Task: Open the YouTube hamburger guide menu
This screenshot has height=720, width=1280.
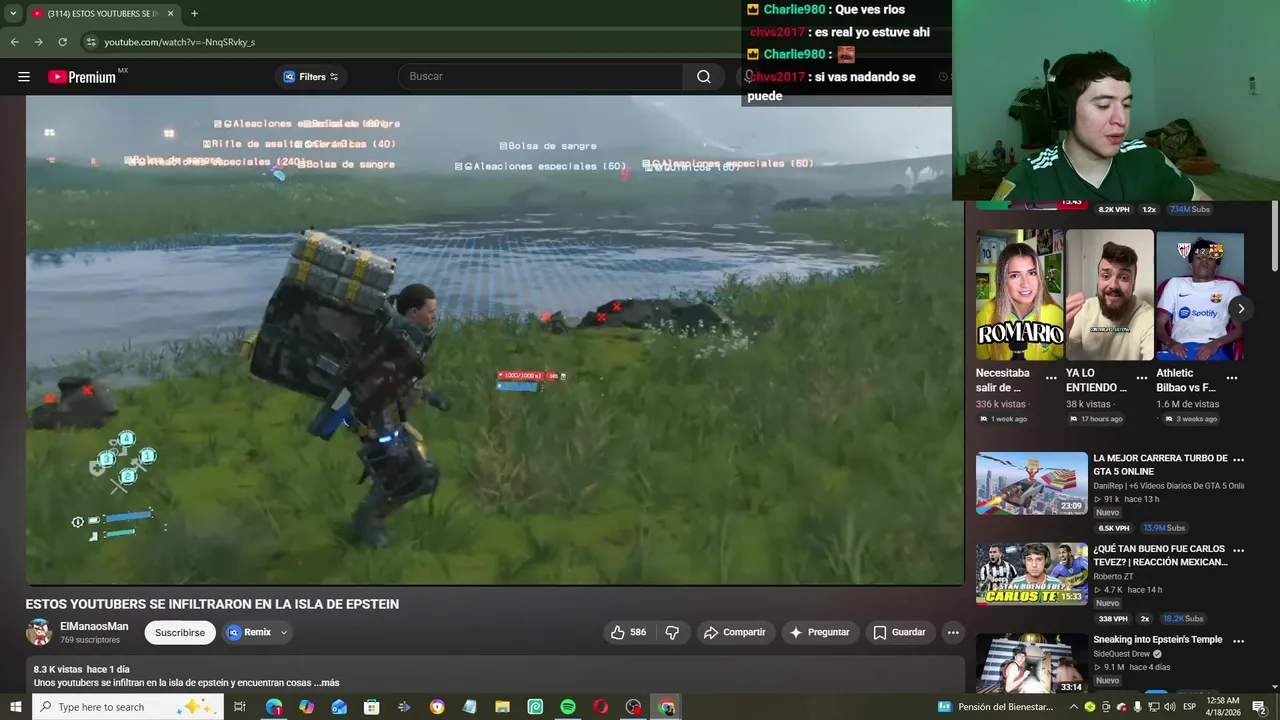Action: pos(24,76)
